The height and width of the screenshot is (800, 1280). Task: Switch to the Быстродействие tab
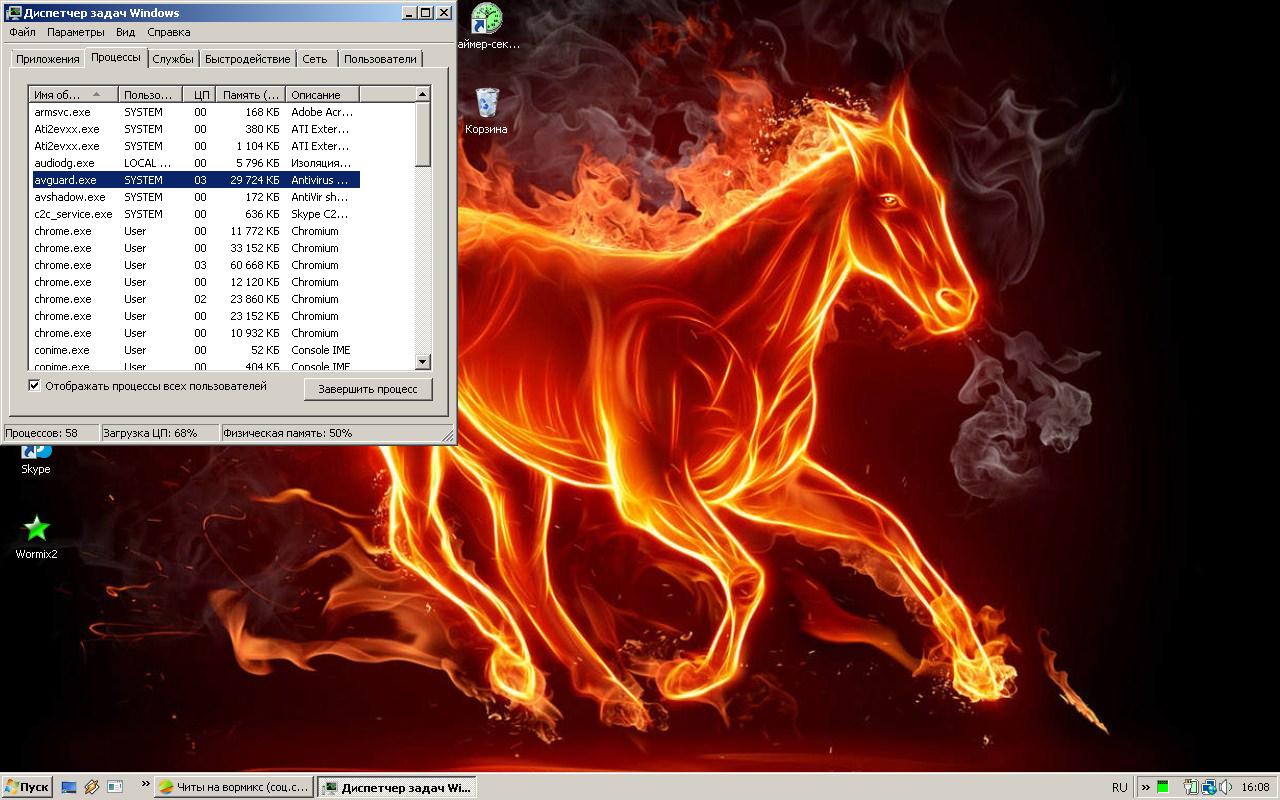point(248,59)
